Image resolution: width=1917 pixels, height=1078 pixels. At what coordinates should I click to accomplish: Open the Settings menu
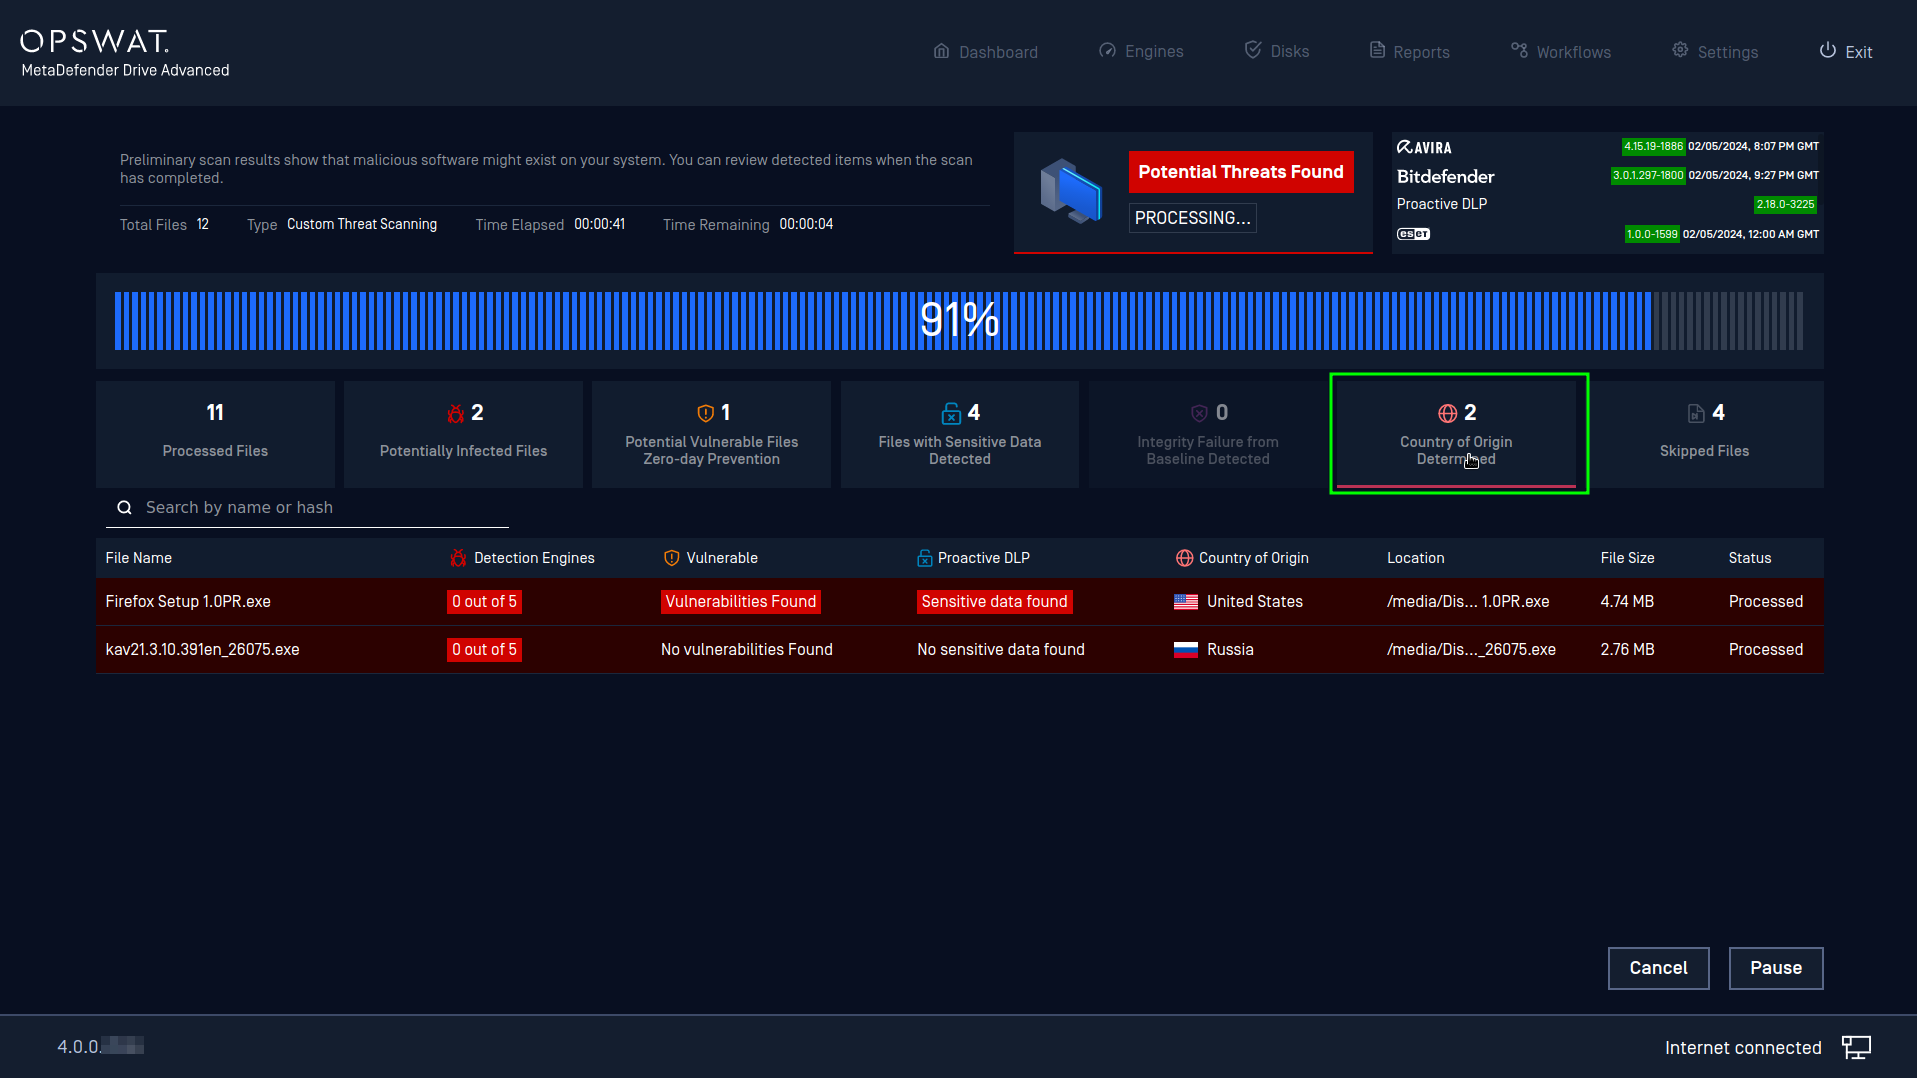tap(1715, 52)
